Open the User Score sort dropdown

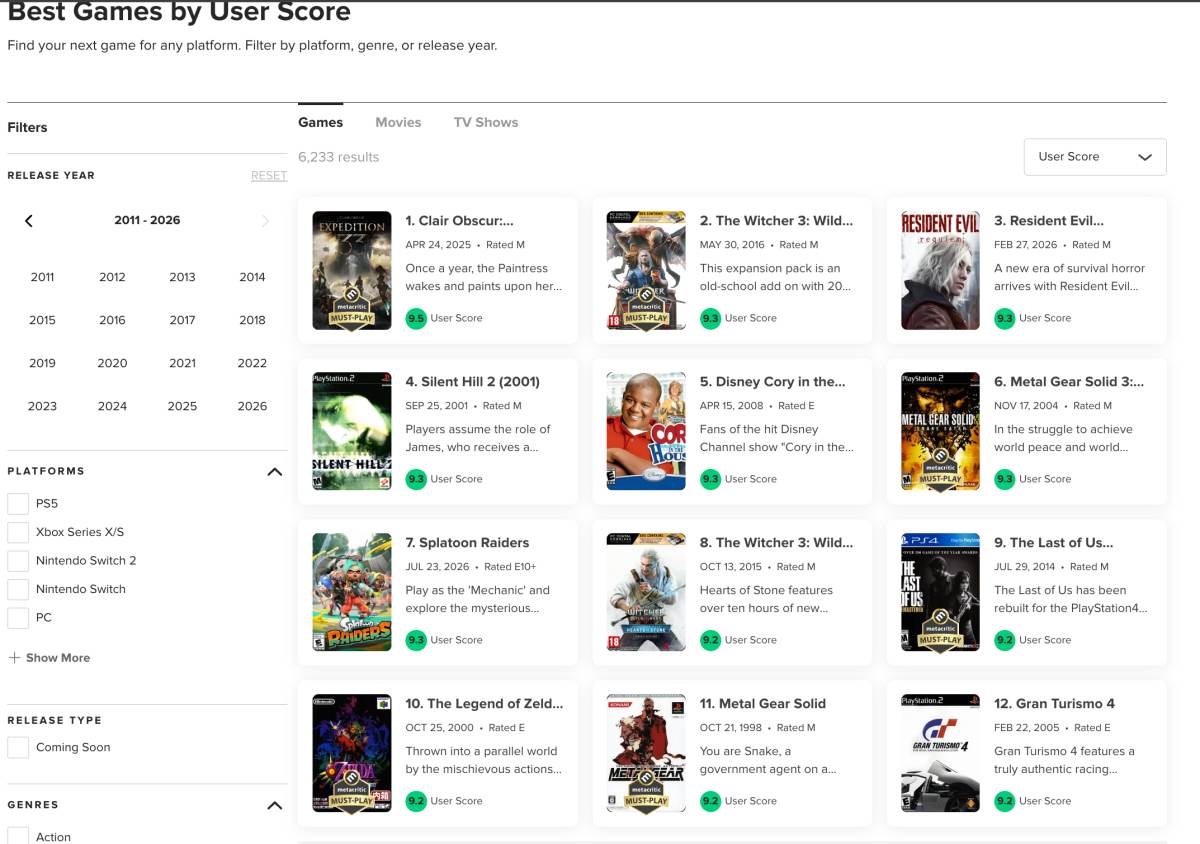pos(1095,157)
